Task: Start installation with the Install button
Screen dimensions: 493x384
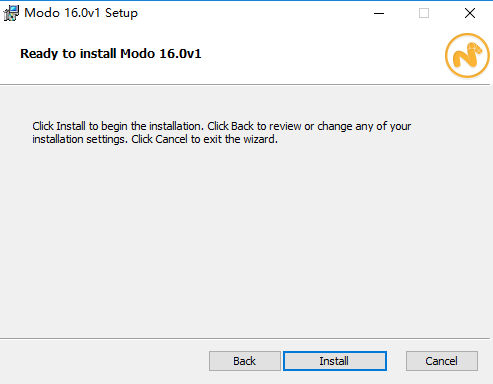Action: [x=335, y=361]
